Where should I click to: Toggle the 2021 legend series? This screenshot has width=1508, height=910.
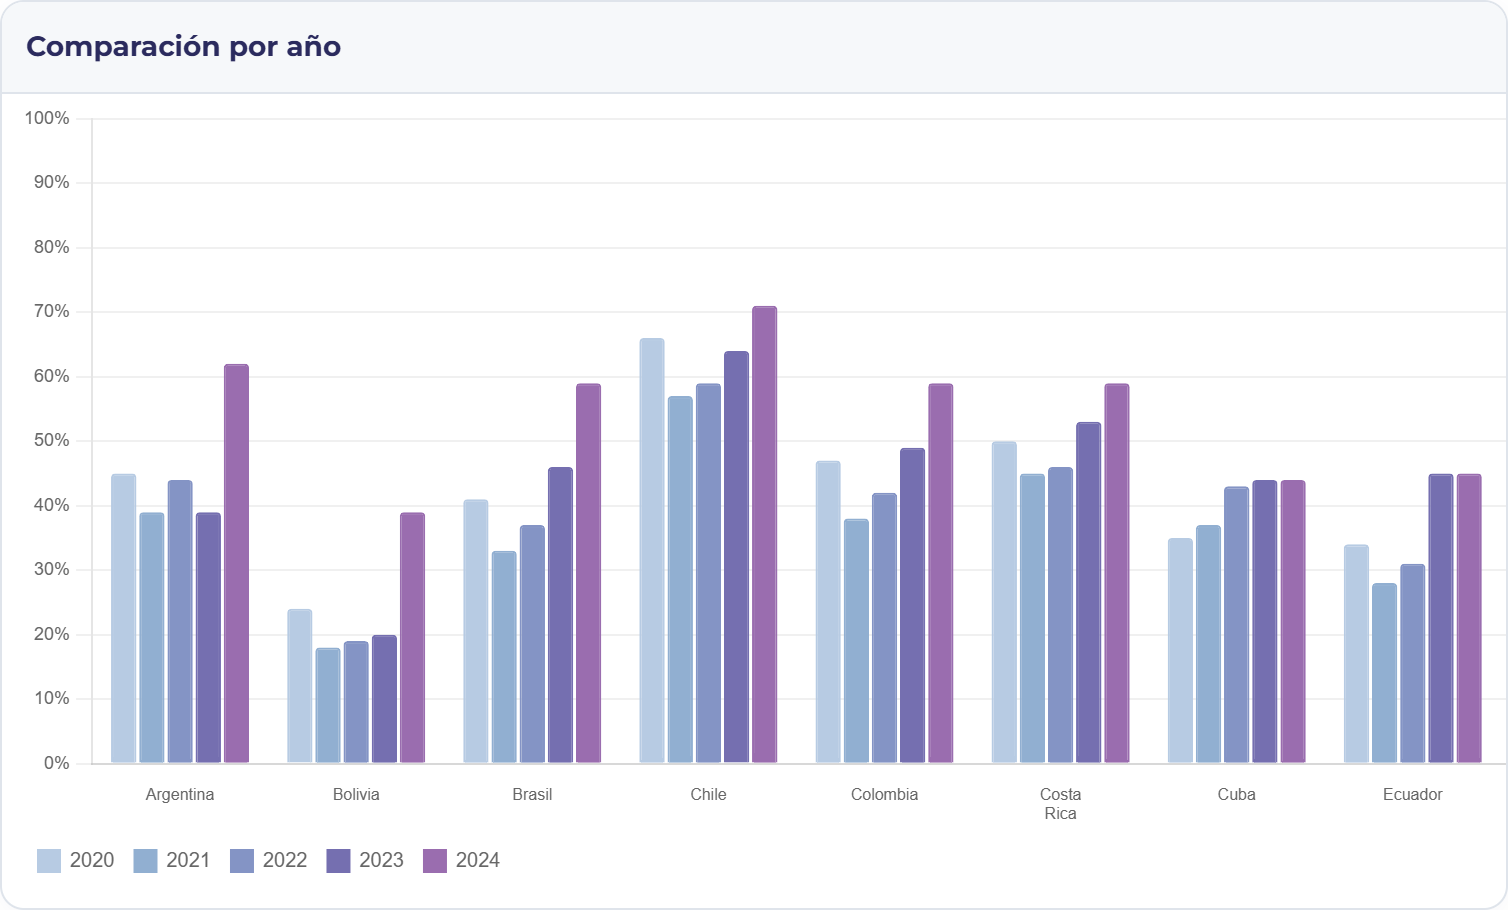(172, 861)
